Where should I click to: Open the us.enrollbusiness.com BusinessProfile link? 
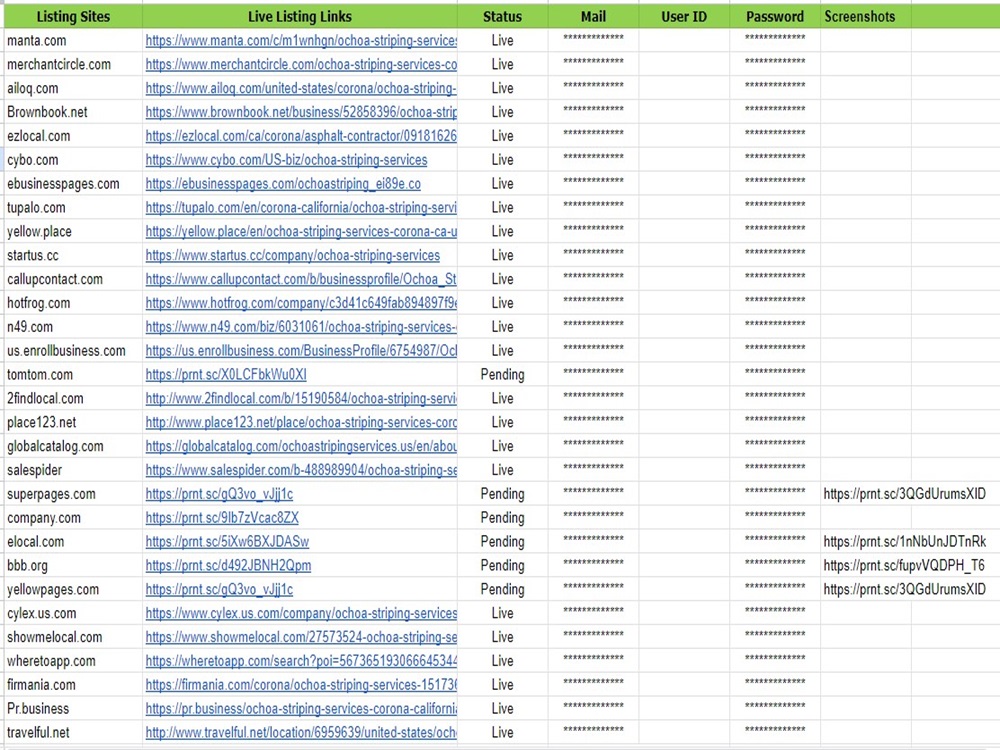coord(301,351)
